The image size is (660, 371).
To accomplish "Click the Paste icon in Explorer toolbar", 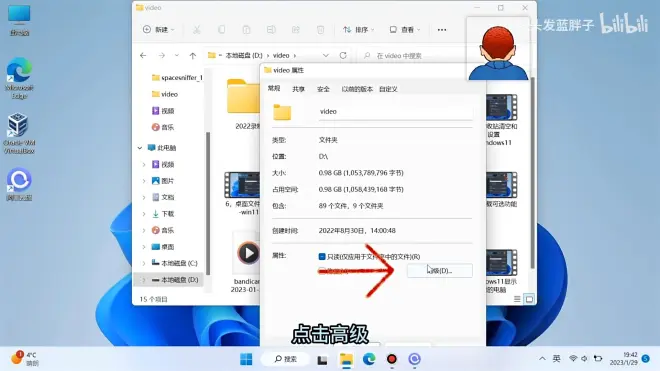I will click(246, 29).
